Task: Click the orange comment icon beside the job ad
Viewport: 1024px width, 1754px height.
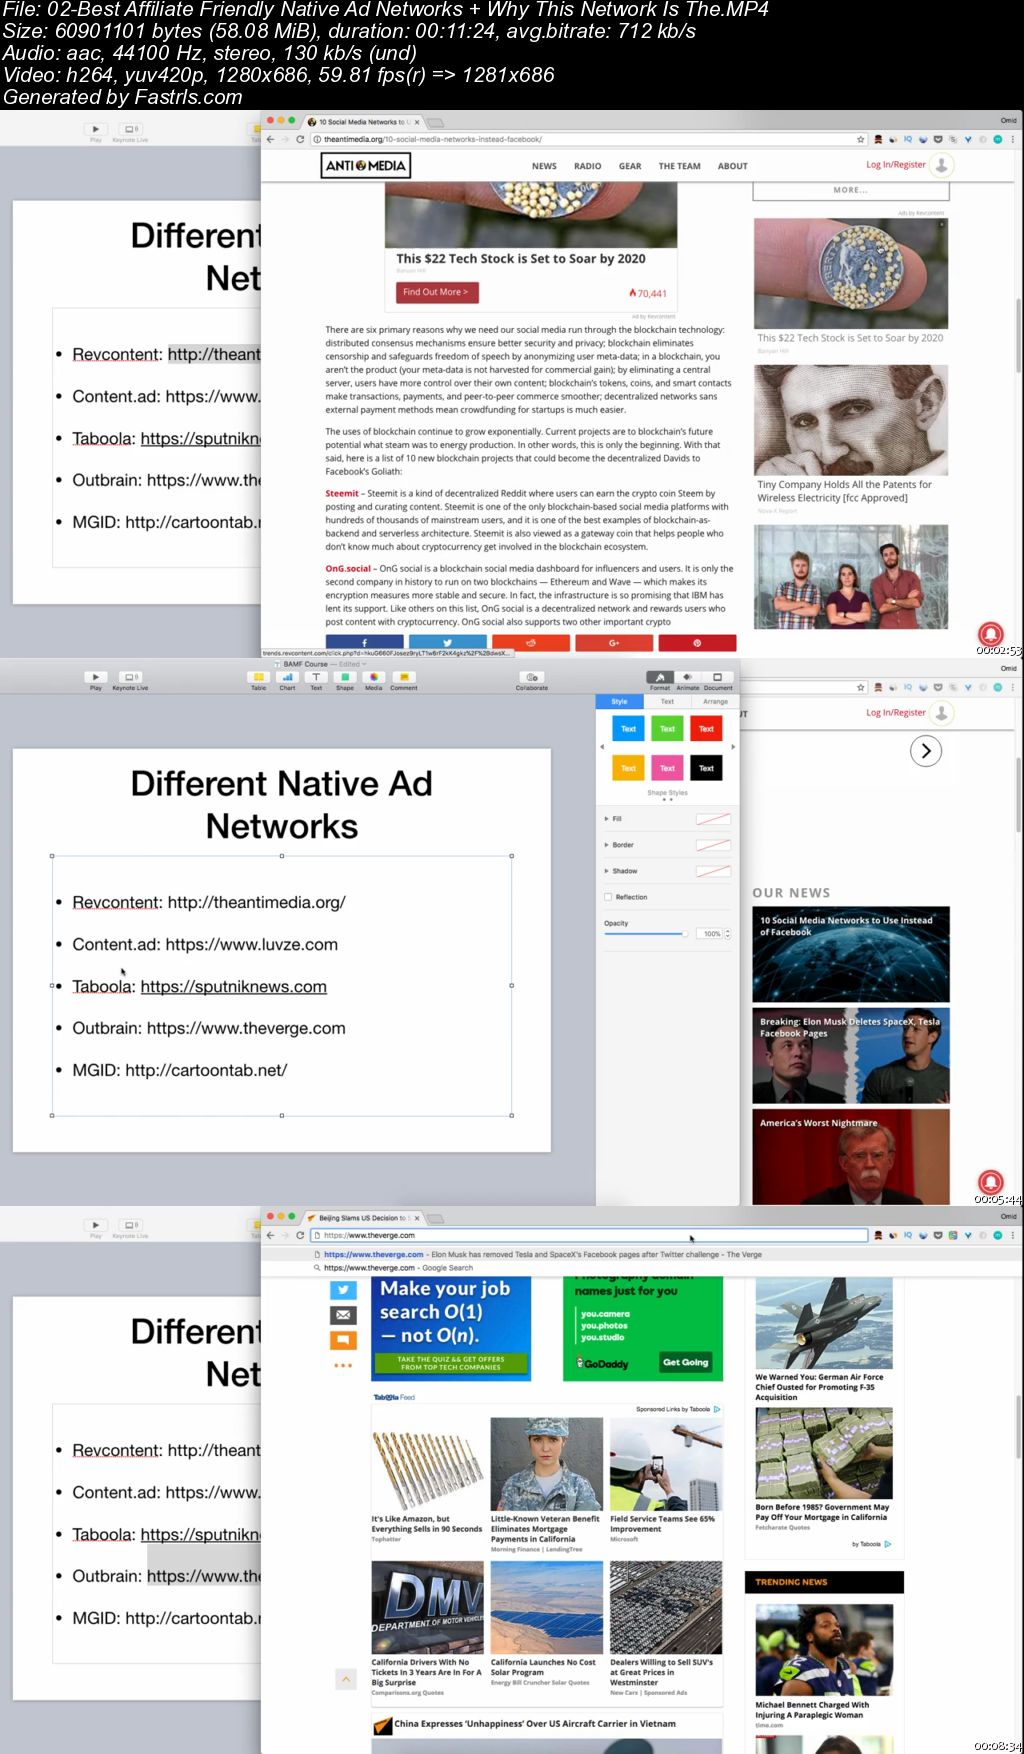Action: pos(343,1340)
